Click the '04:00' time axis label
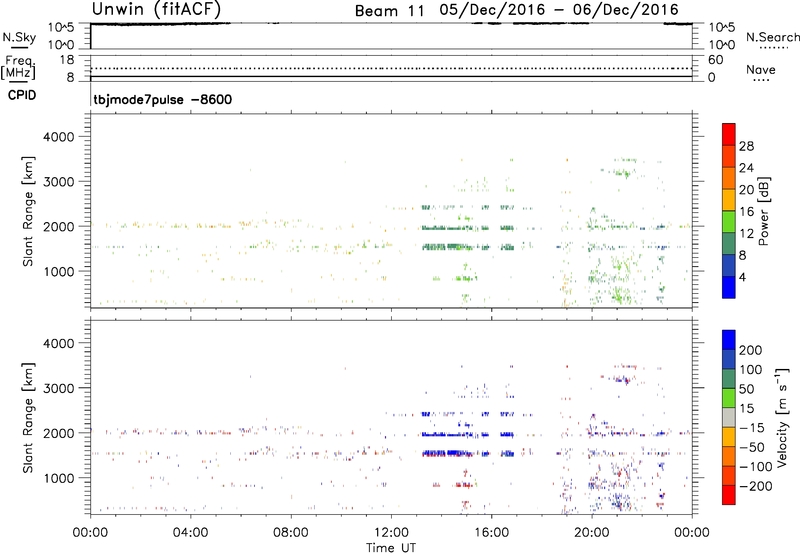Image resolution: width=800 pixels, height=554 pixels. point(190,533)
